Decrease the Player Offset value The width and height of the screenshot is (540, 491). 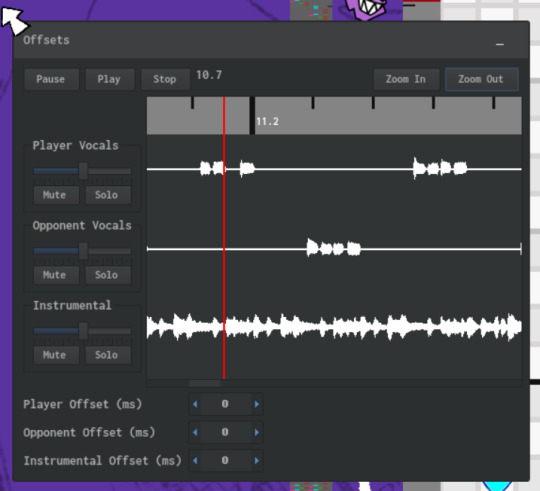click(195, 404)
